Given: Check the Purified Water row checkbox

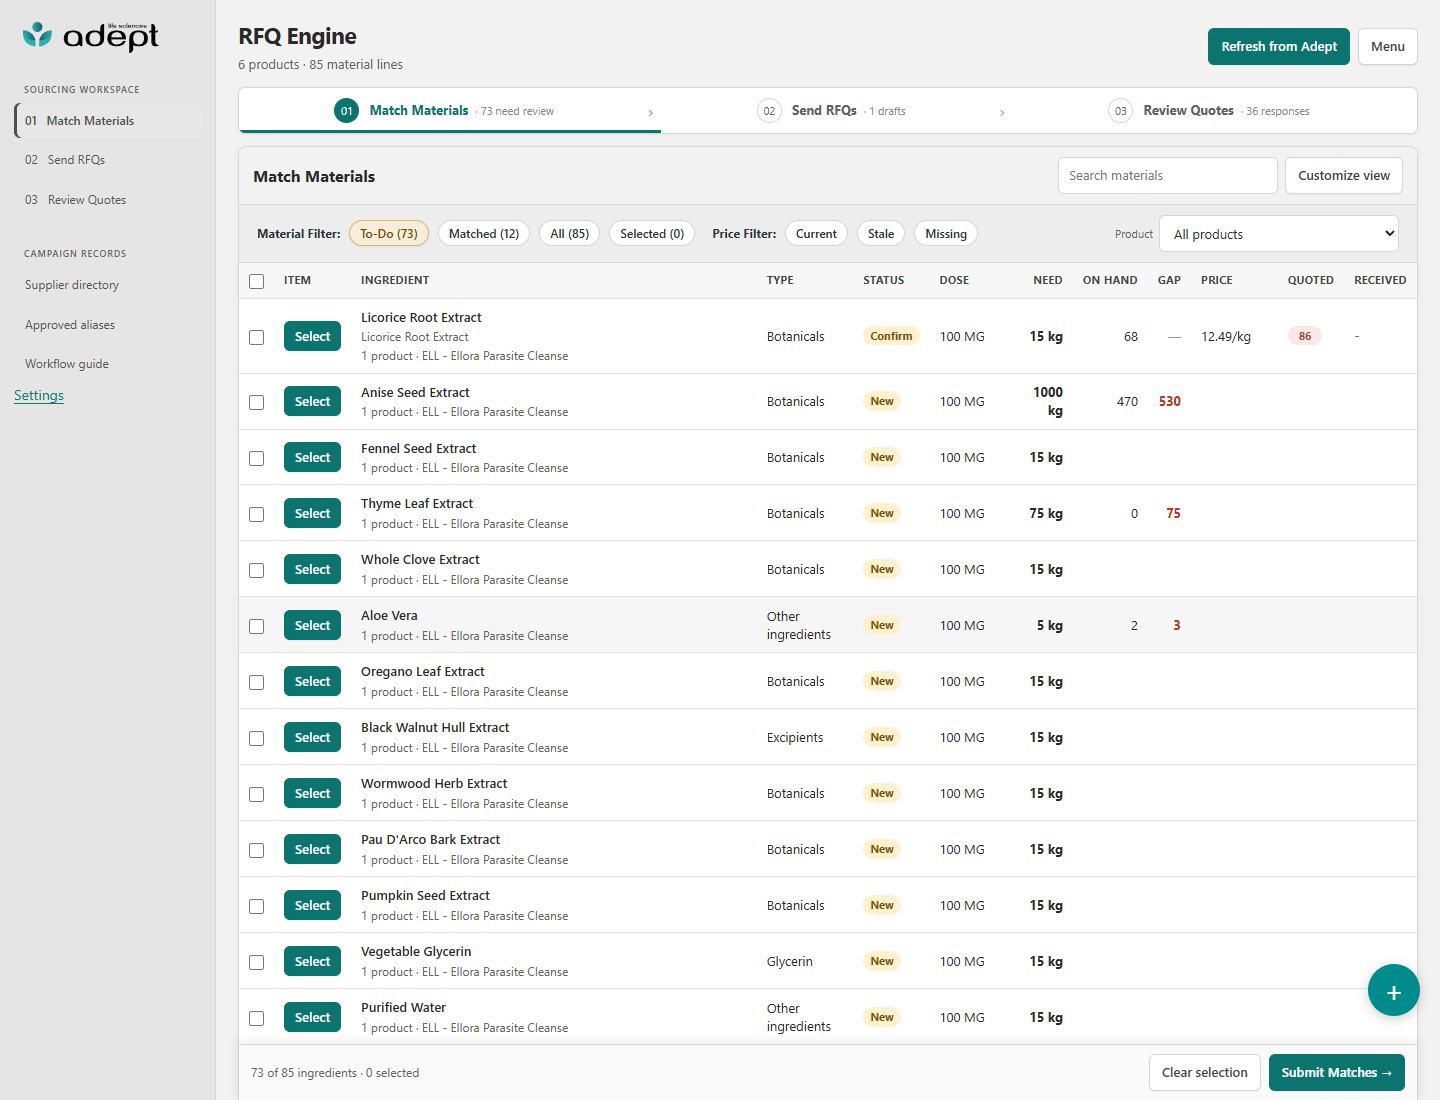Looking at the screenshot, I should pyautogui.click(x=257, y=1018).
